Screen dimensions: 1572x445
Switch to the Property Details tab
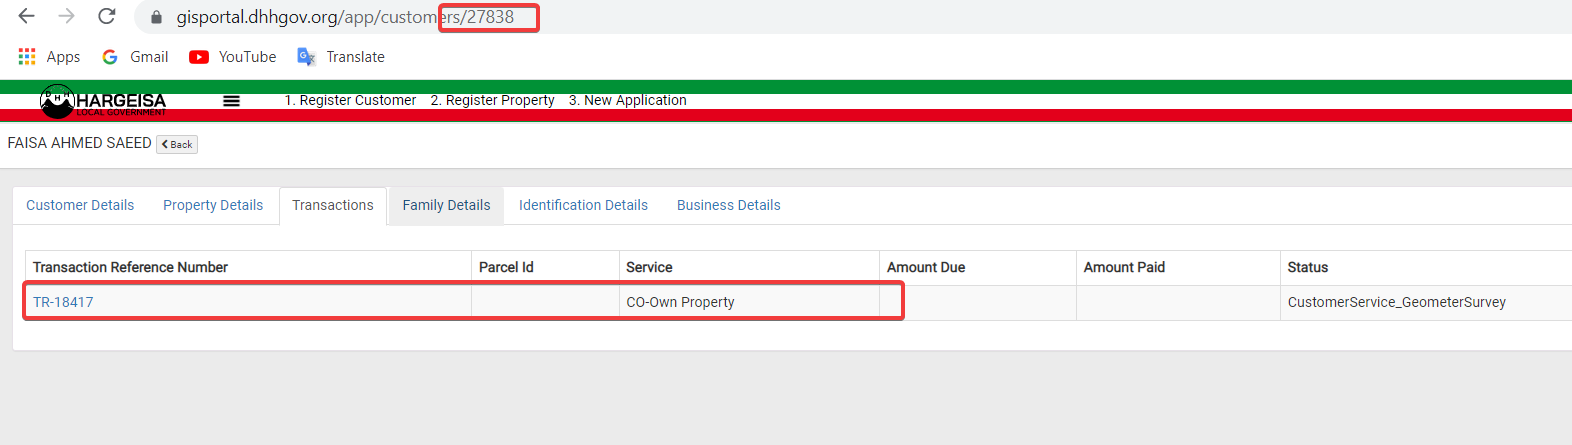coord(213,205)
